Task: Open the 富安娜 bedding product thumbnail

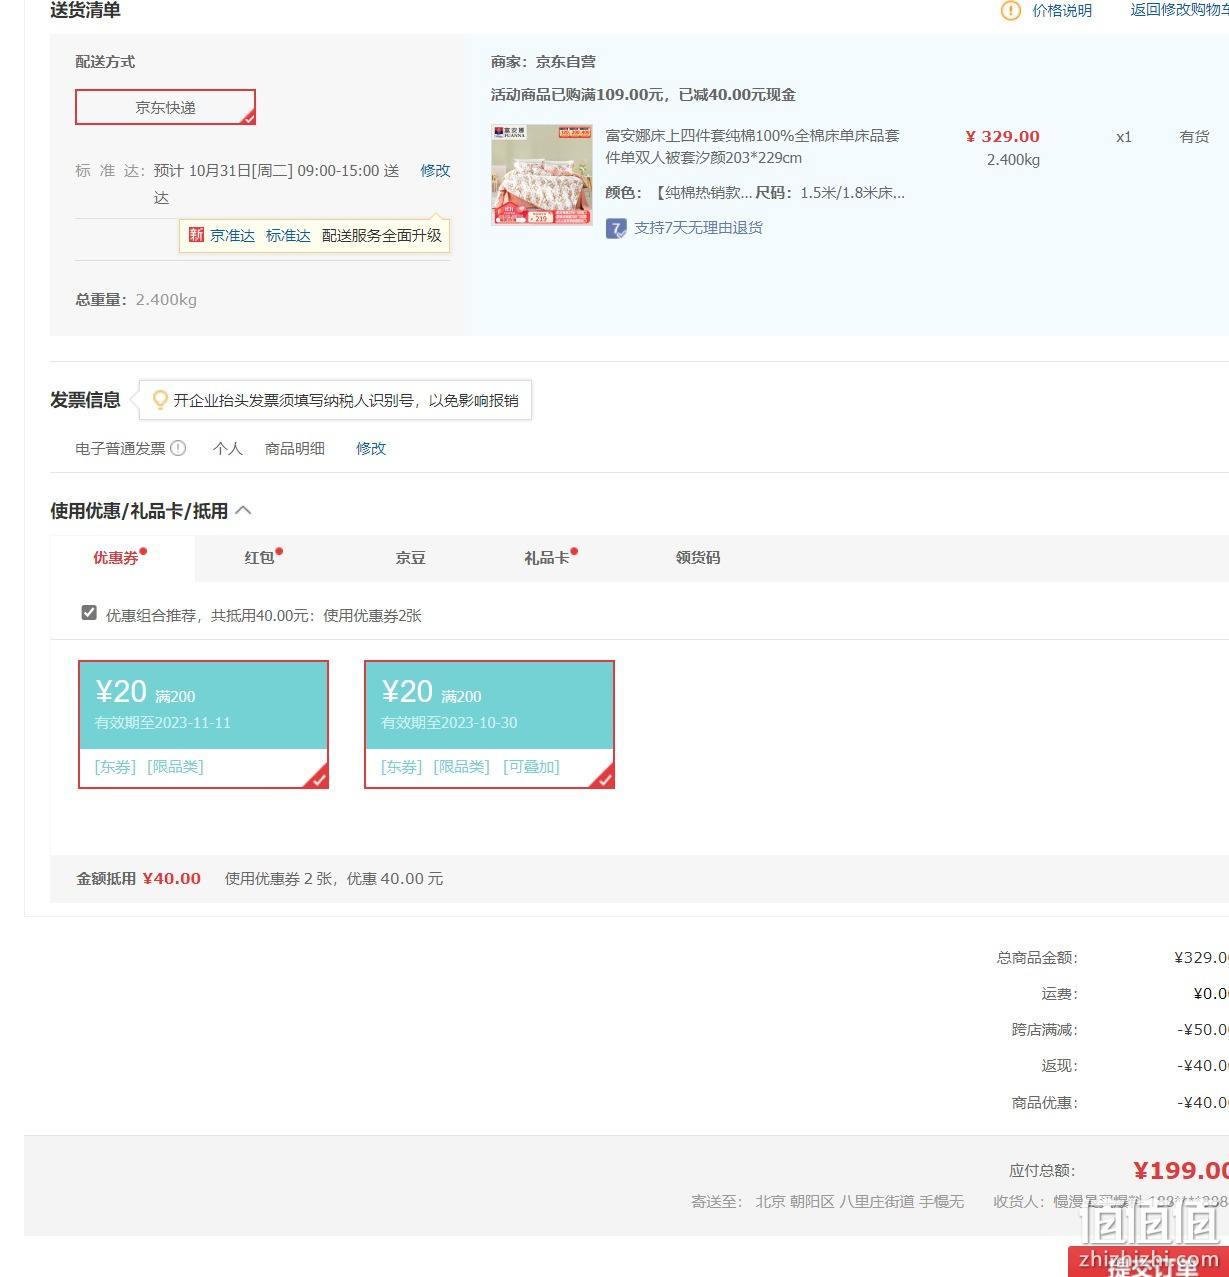Action: (542, 175)
